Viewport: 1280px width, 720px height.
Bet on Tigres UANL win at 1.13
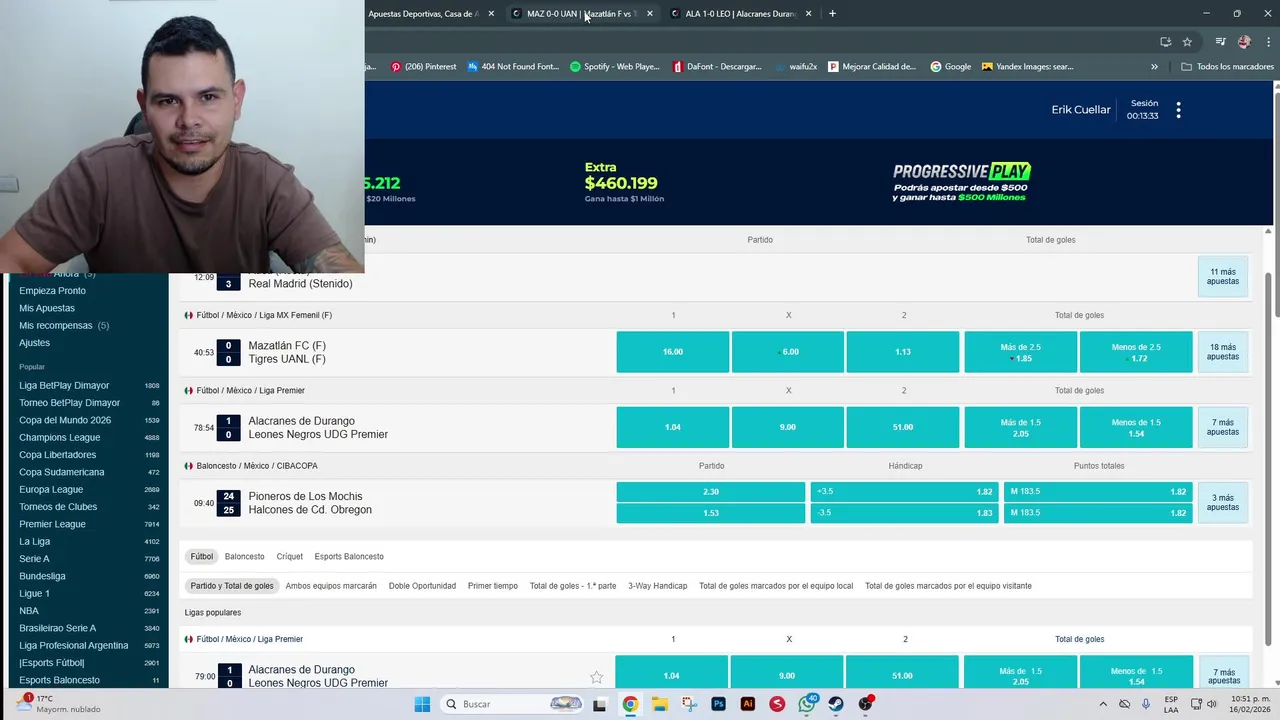tap(903, 352)
